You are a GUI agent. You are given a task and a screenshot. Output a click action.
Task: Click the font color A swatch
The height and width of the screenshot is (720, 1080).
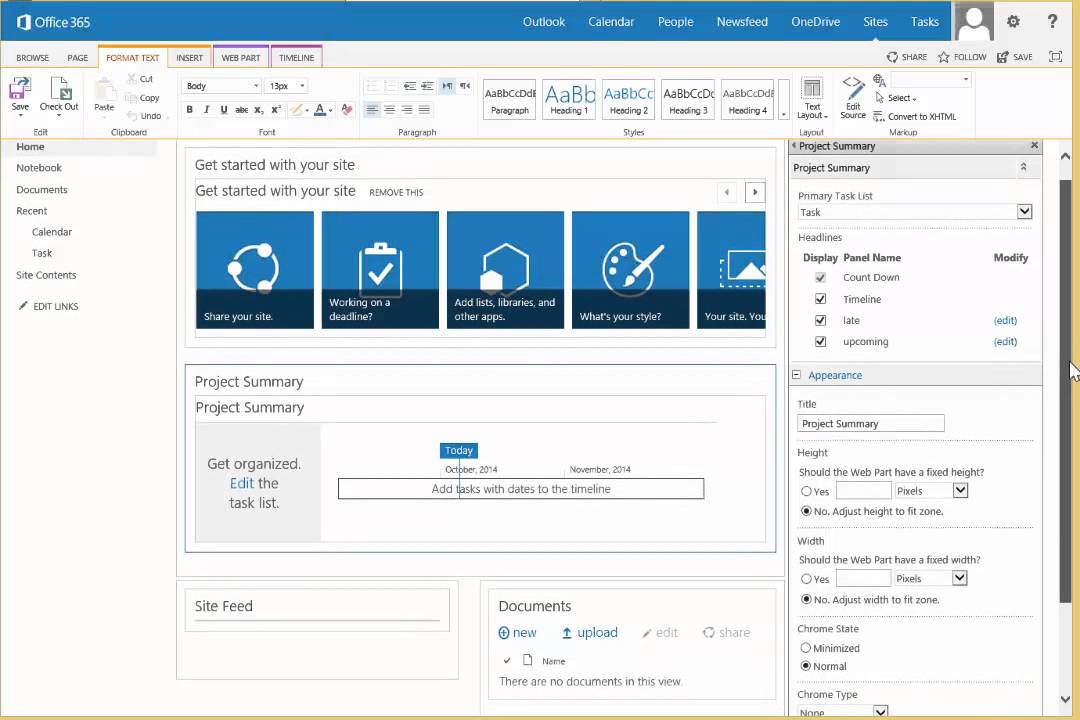320,110
